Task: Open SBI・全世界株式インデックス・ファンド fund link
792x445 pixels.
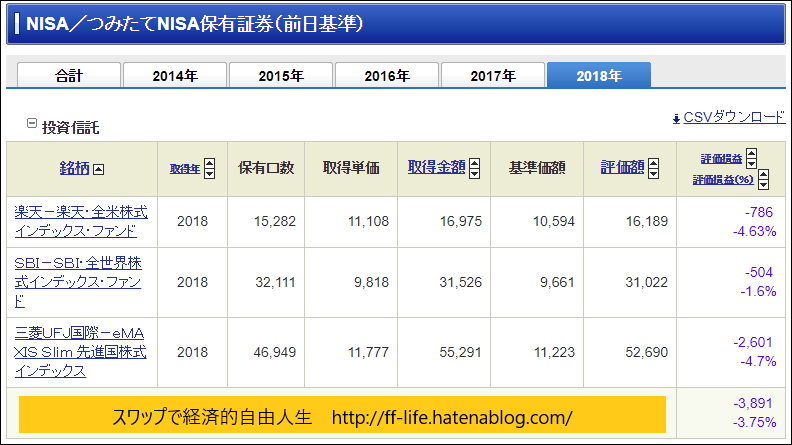Action: point(78,282)
